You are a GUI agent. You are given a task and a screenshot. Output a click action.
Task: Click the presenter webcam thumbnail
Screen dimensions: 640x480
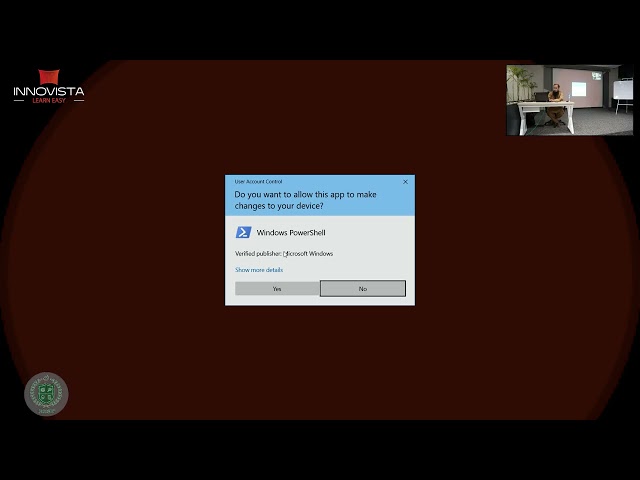pyautogui.click(x=570, y=100)
